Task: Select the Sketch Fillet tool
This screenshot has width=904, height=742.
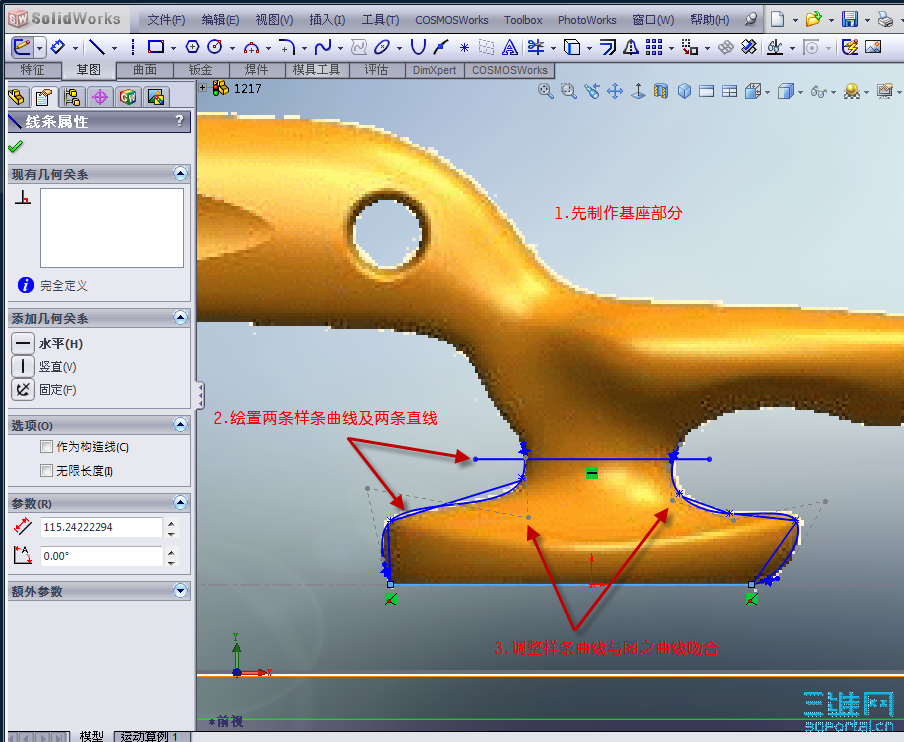Action: pos(287,47)
